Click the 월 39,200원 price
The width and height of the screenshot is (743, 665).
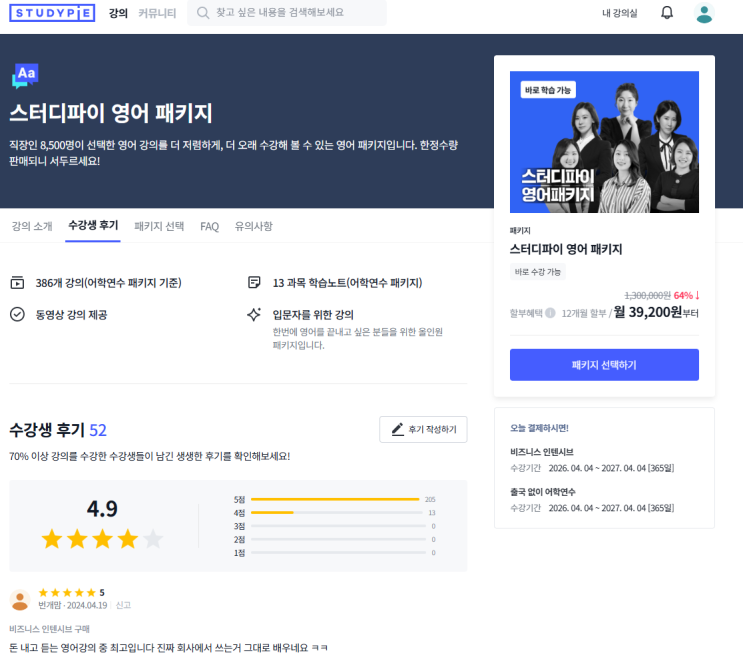(x=648, y=312)
